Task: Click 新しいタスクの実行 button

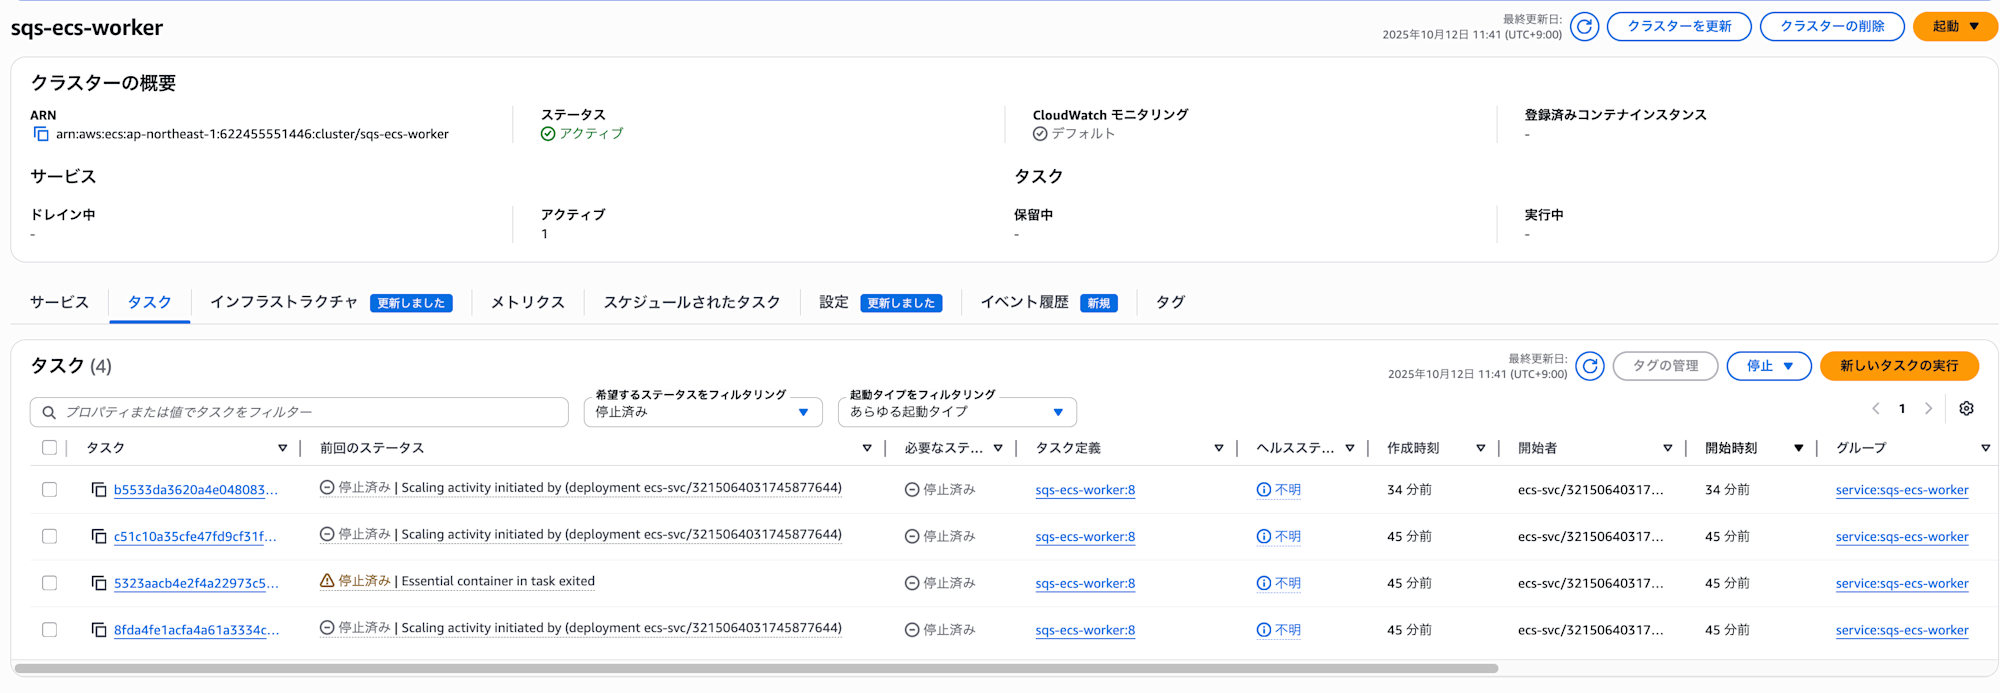Action: [x=1898, y=366]
